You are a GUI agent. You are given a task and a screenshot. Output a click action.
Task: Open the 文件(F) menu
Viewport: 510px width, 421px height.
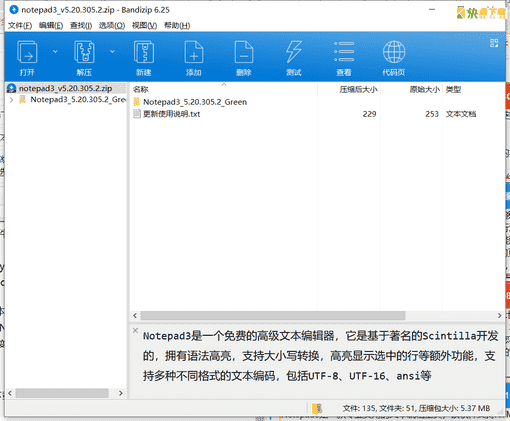point(20,25)
